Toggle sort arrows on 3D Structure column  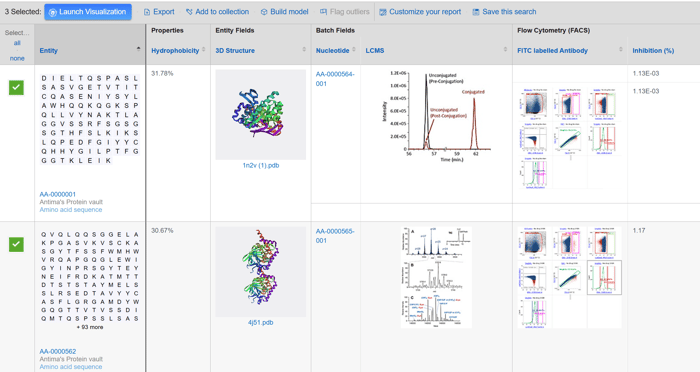pos(304,49)
